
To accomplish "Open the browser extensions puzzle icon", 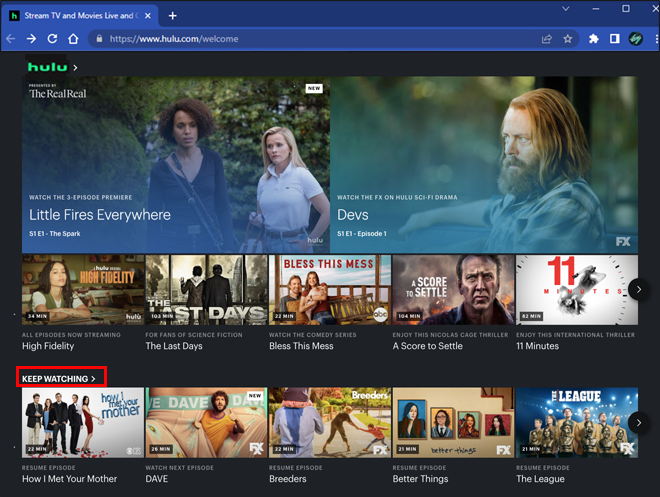I will pos(593,39).
